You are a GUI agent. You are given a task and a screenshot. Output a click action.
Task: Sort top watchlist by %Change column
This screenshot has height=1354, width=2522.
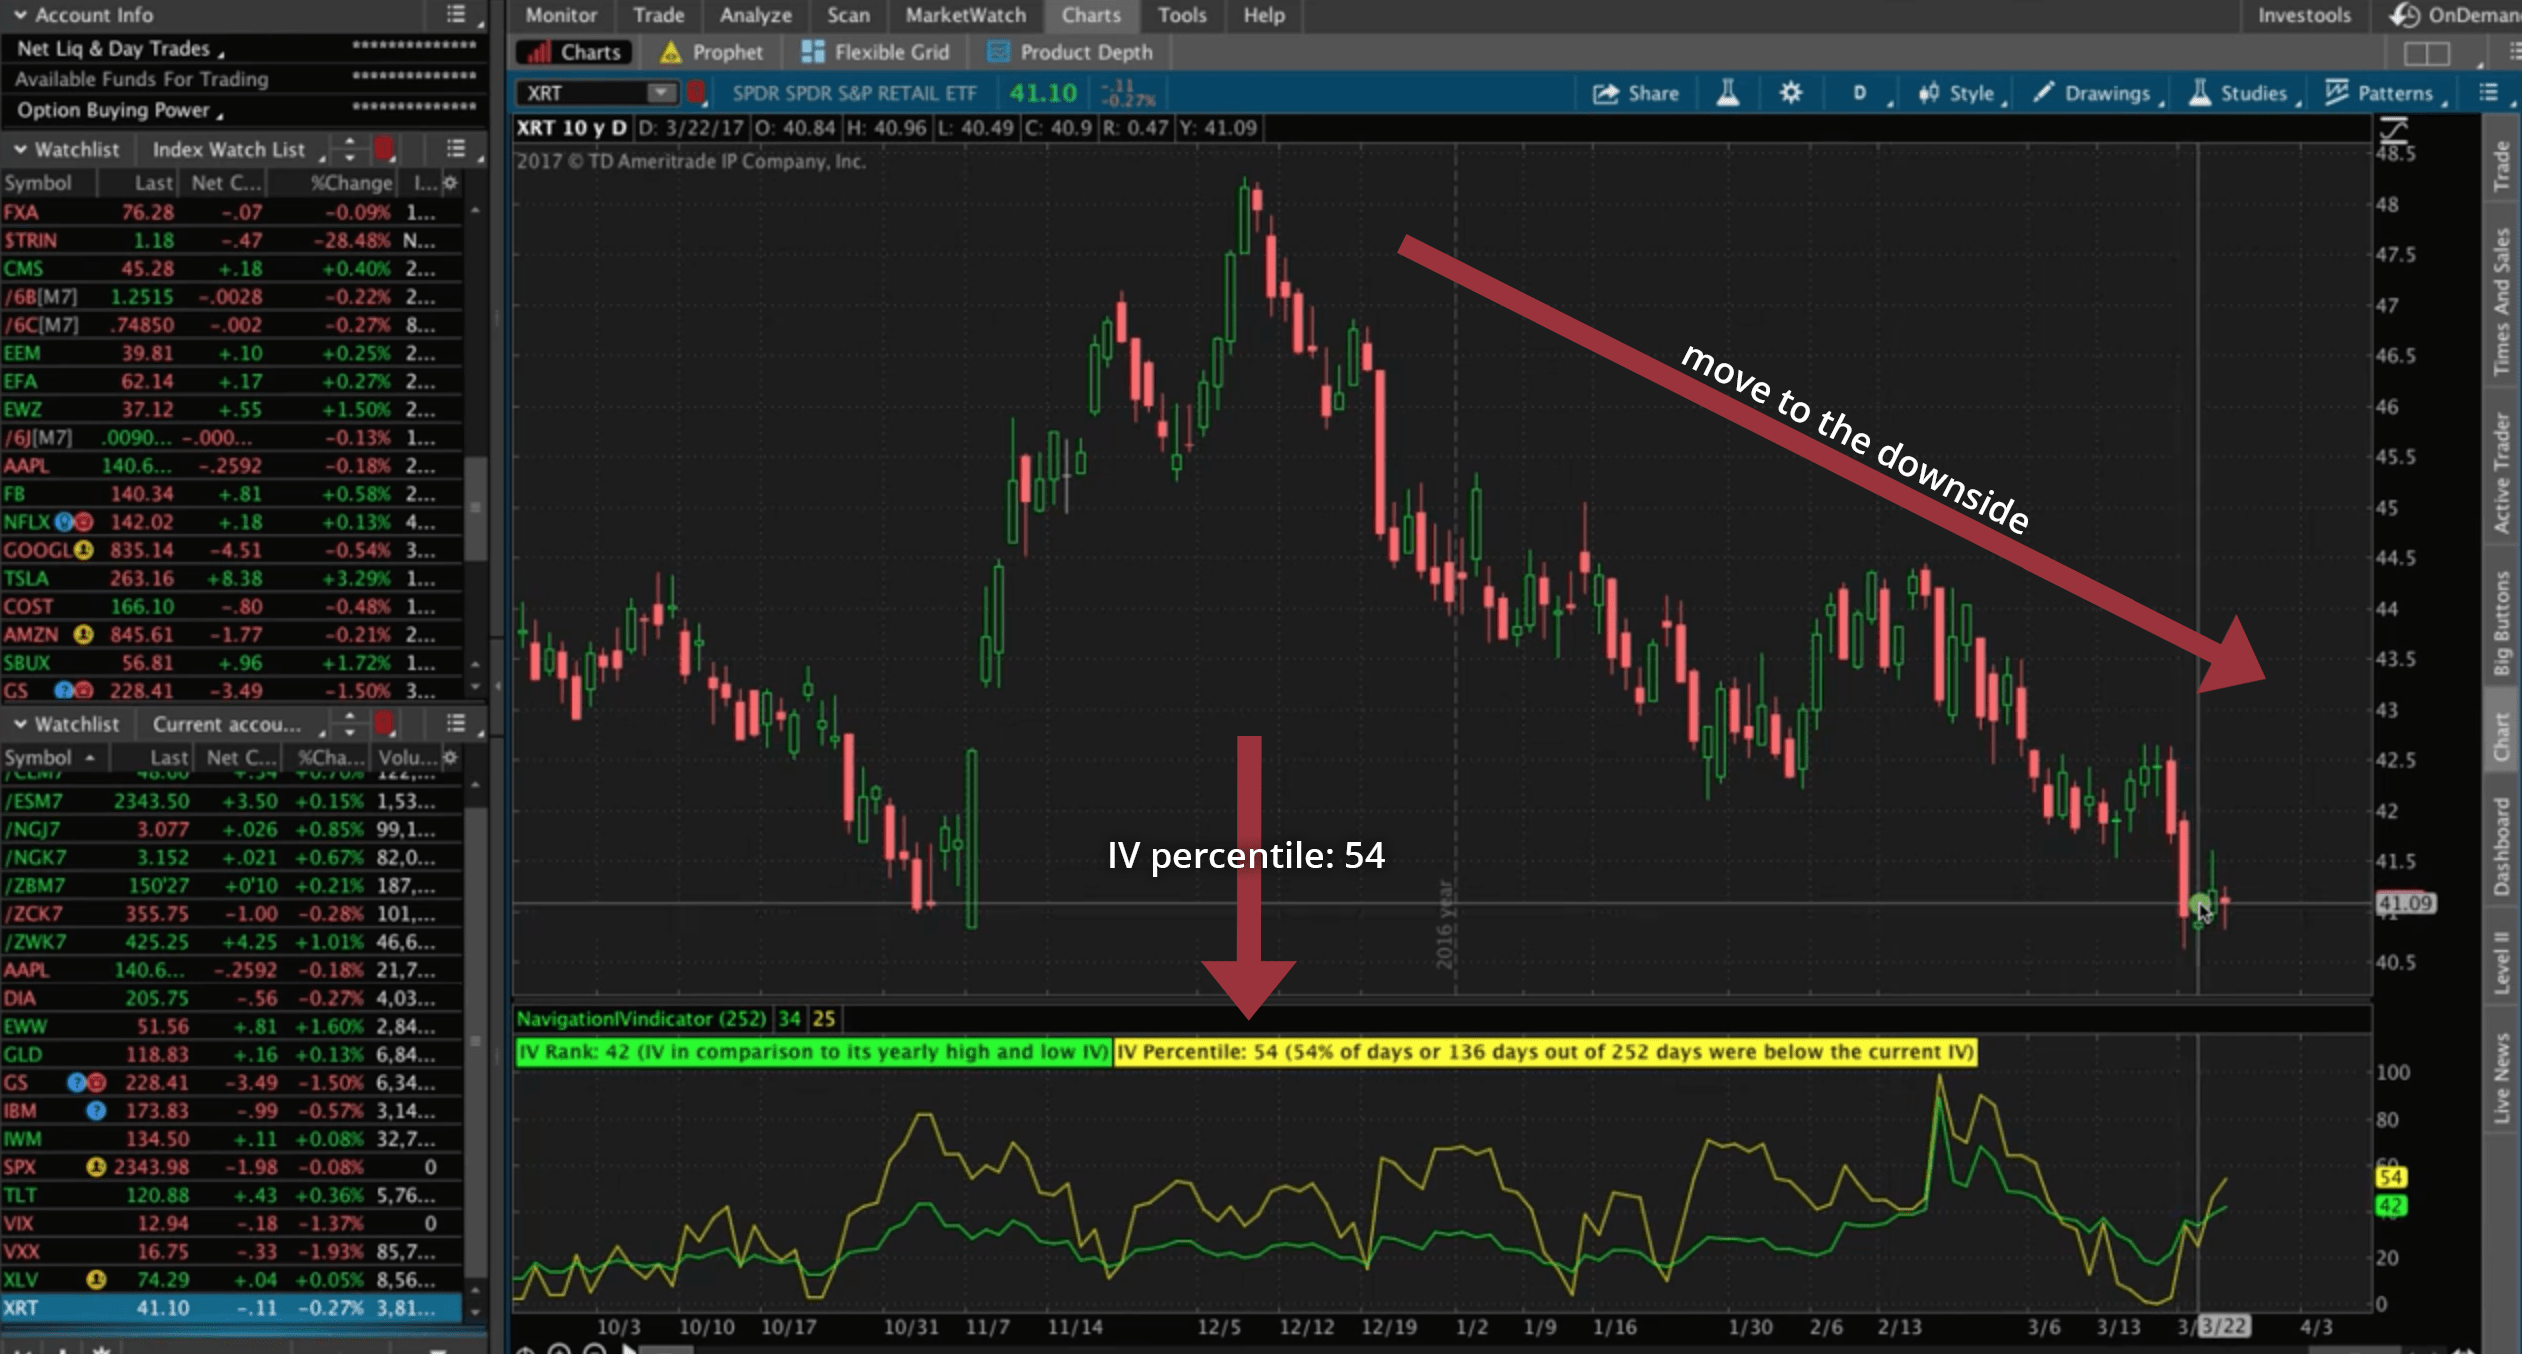351,183
